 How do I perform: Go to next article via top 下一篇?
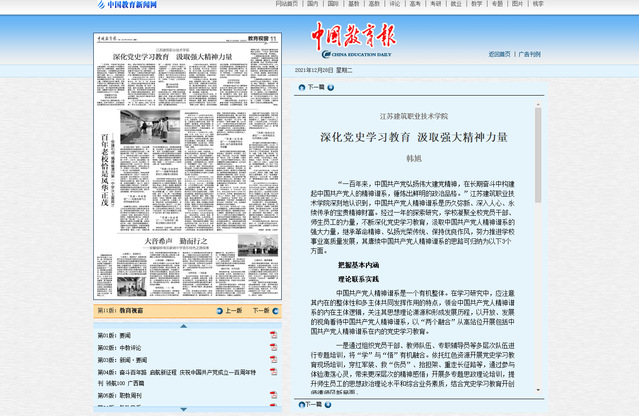coord(315,88)
